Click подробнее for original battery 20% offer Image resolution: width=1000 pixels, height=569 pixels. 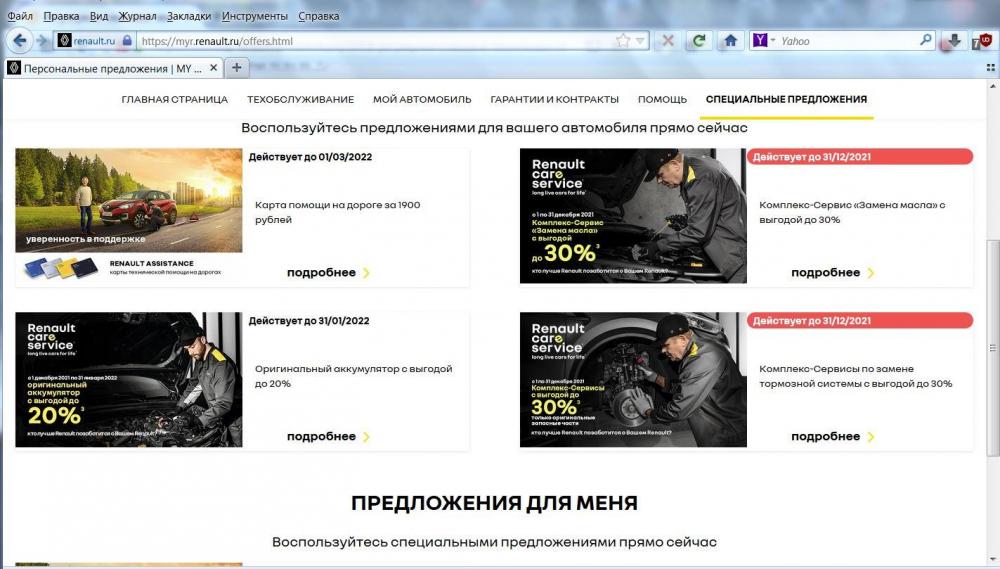328,436
